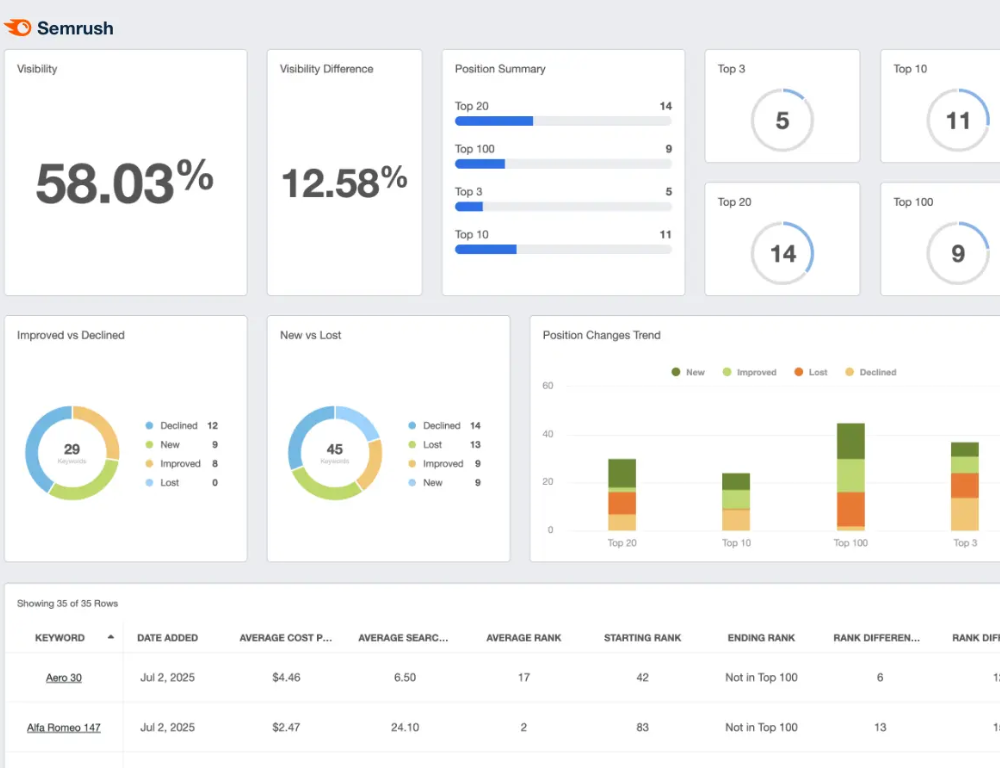Screen dimensions: 1000x768
Task: Sort by Average Rank column header
Action: coord(523,638)
